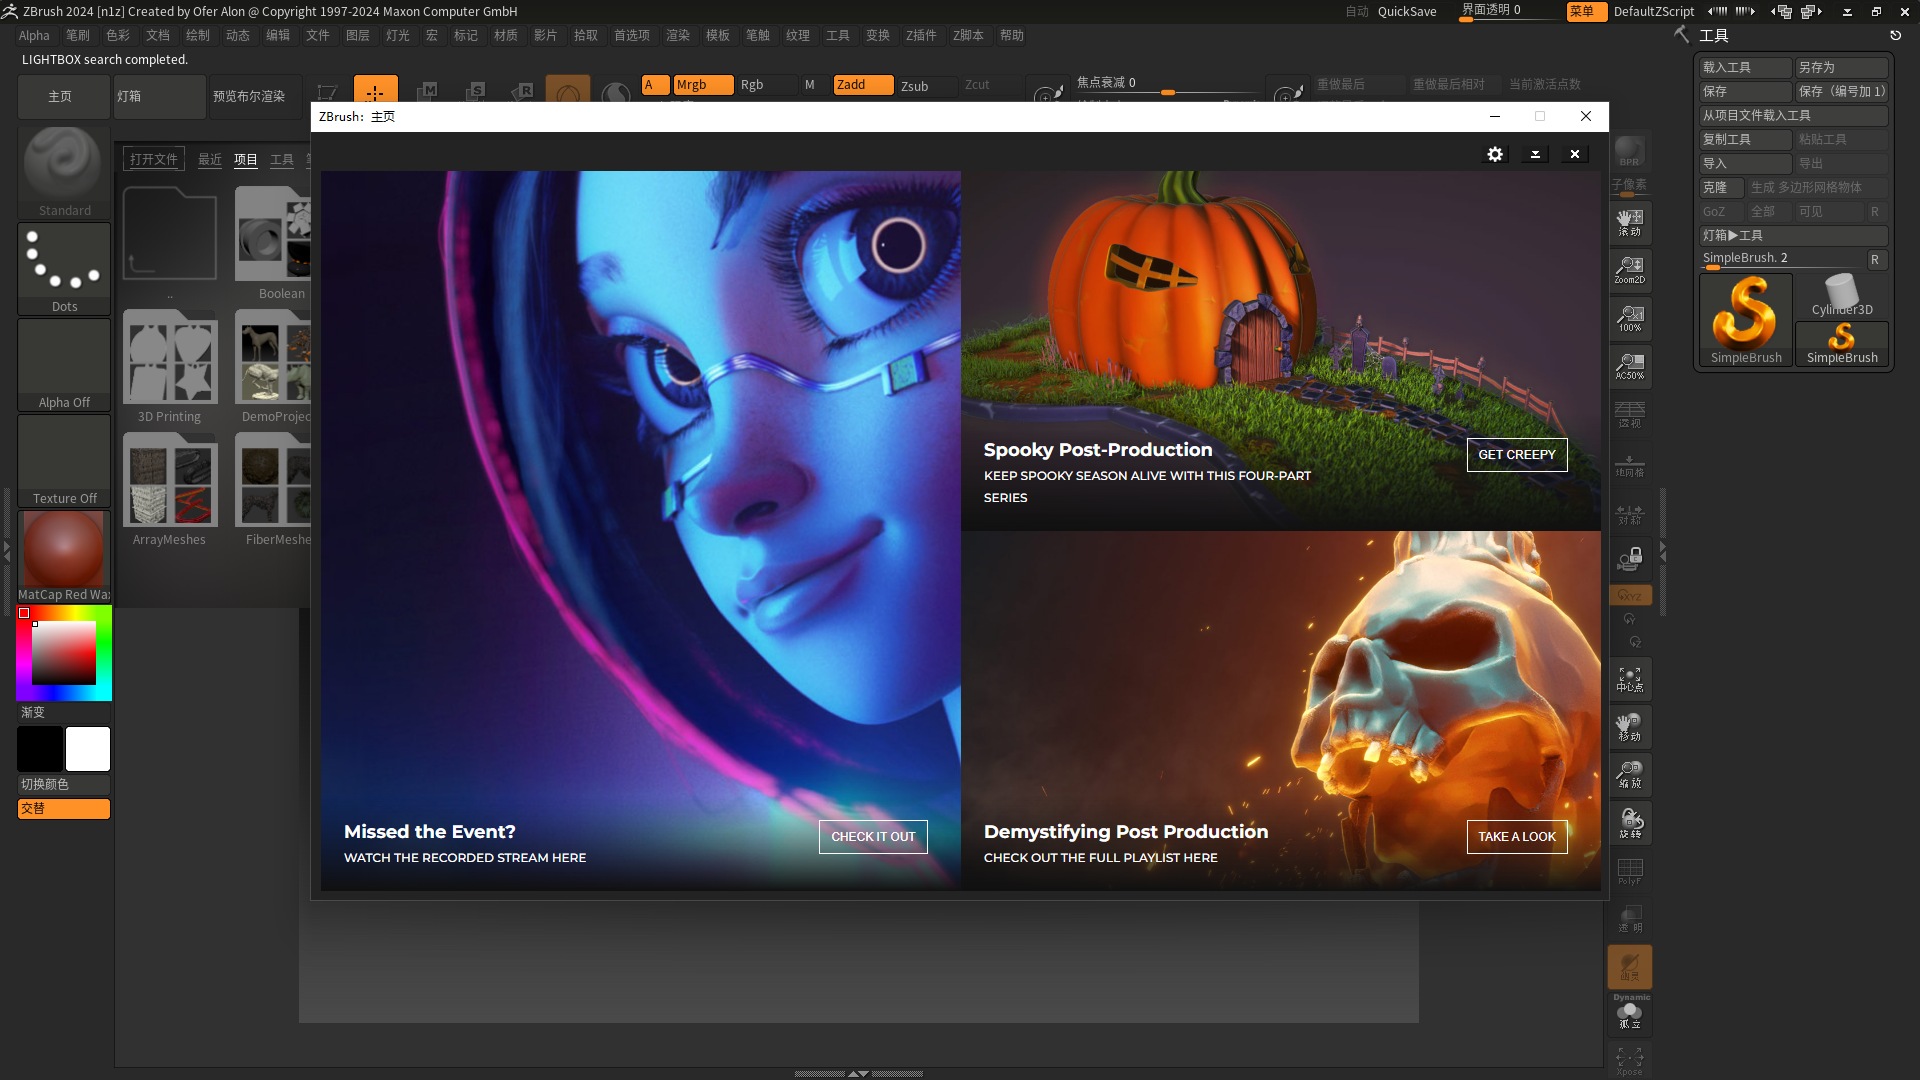Click the right panel divider arrow
Viewport: 1920px width, 1080px height.
[1663, 550]
